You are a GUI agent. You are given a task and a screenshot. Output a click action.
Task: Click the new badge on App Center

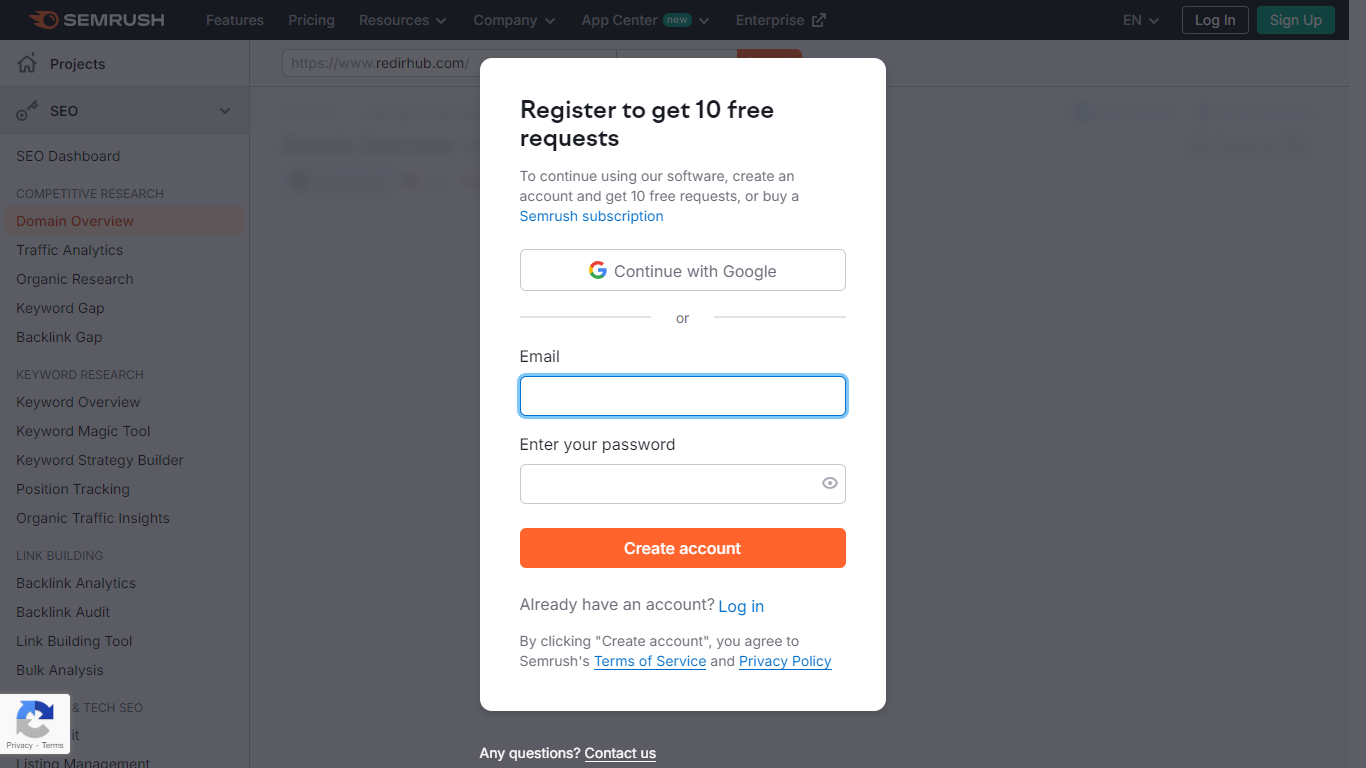pos(677,20)
